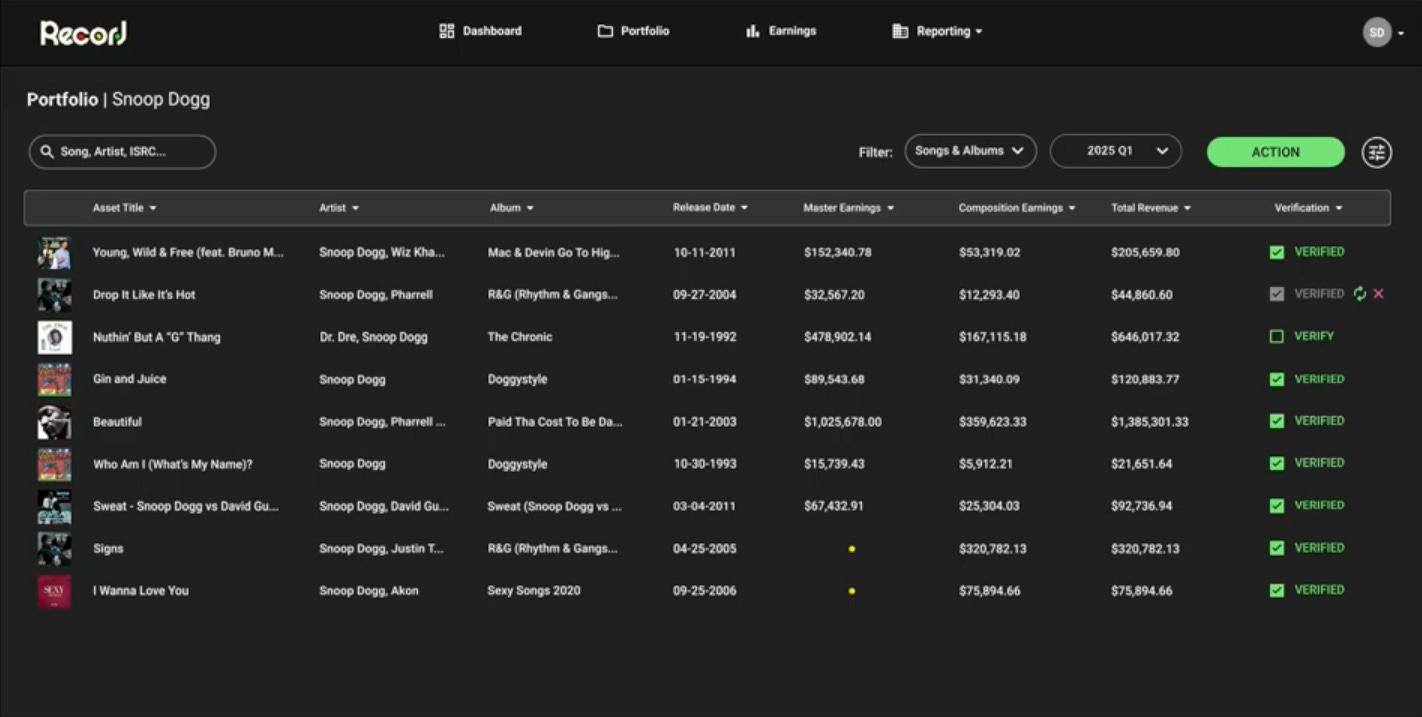The width and height of the screenshot is (1422, 717).
Task: Open Gin and Juice cover thumbnail
Action: [54, 380]
